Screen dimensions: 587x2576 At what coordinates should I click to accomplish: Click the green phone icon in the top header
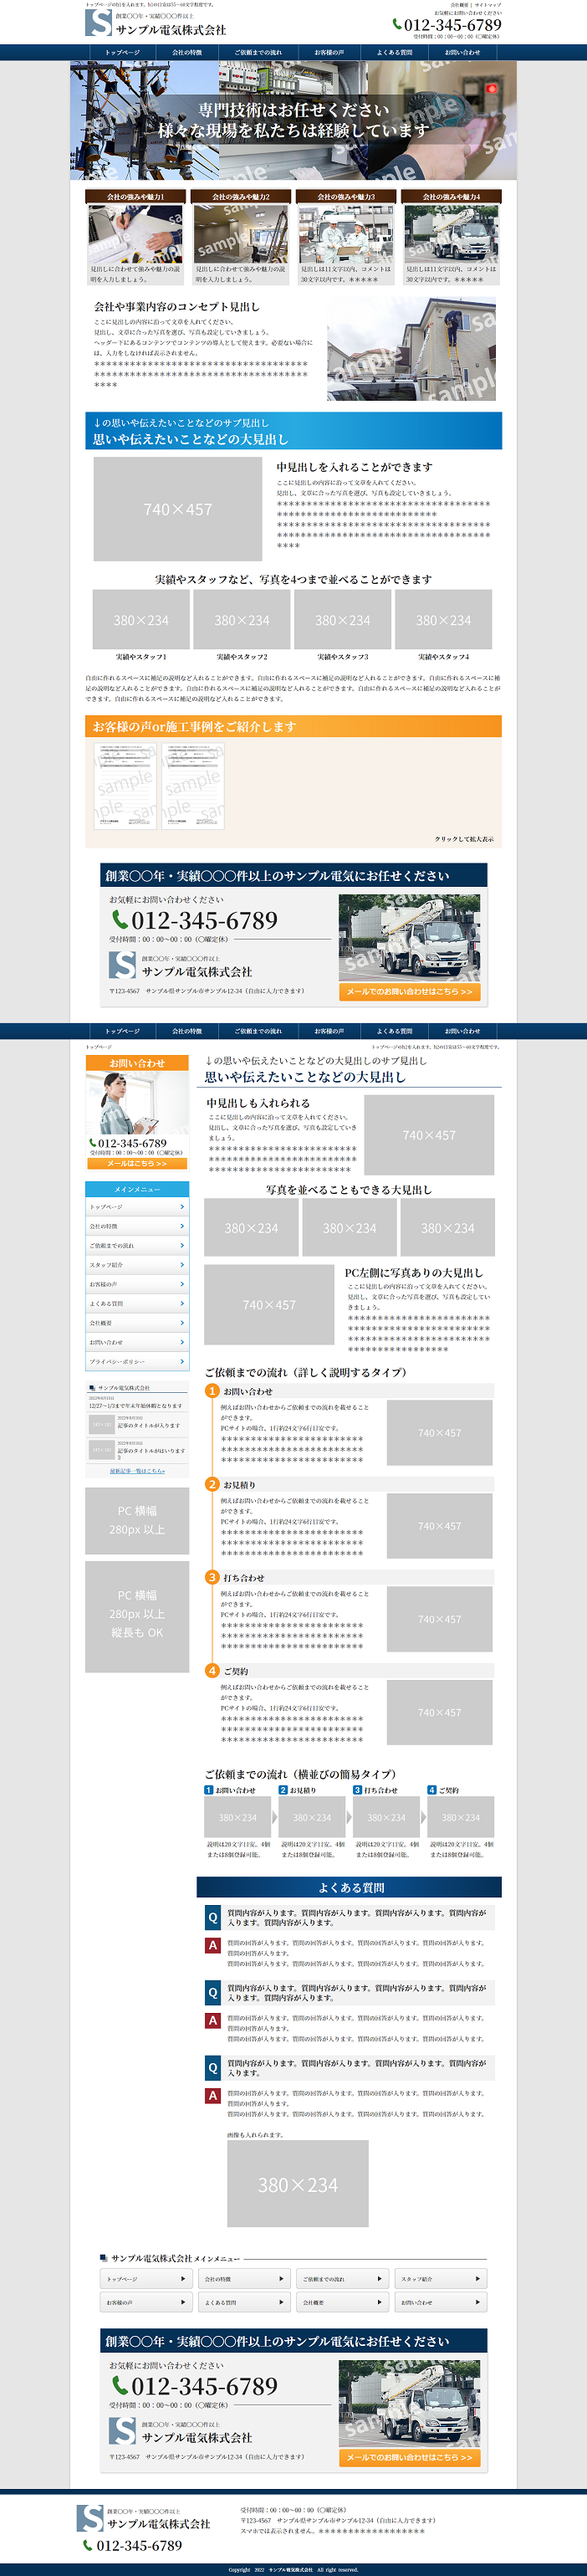coord(397,24)
